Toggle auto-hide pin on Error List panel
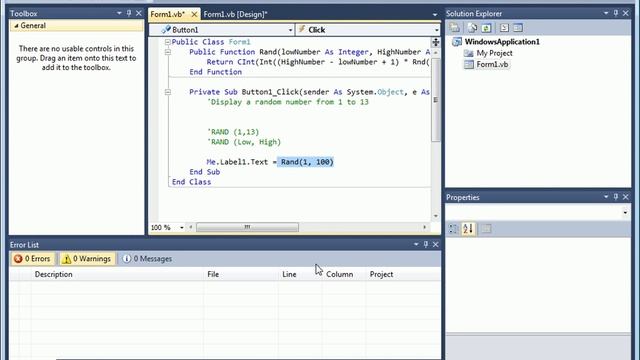 coord(426,244)
